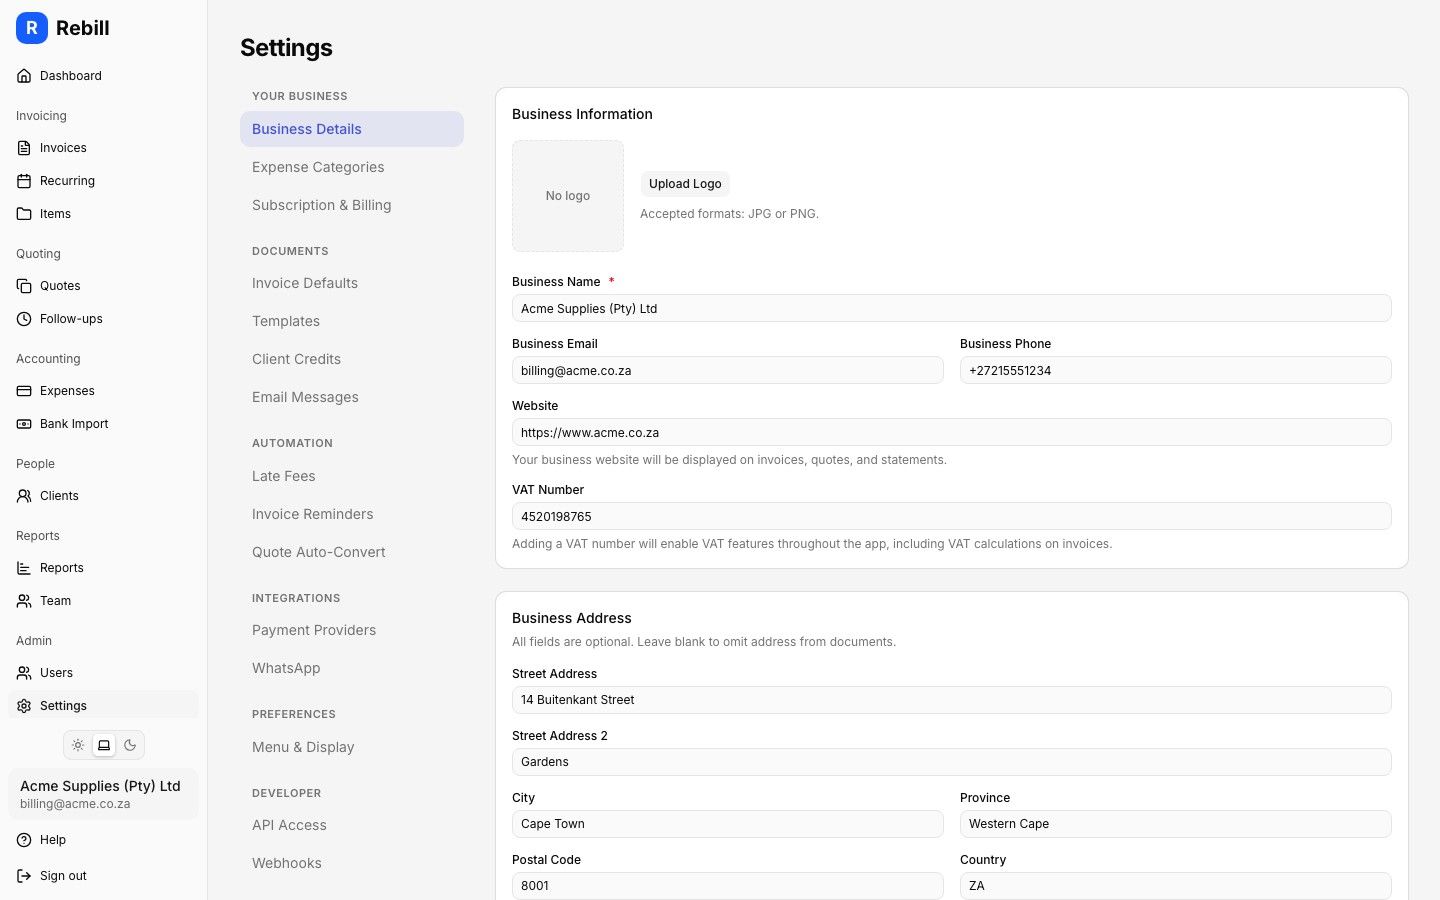
Task: Go to Subscription & Billing
Action: pyautogui.click(x=352, y=205)
